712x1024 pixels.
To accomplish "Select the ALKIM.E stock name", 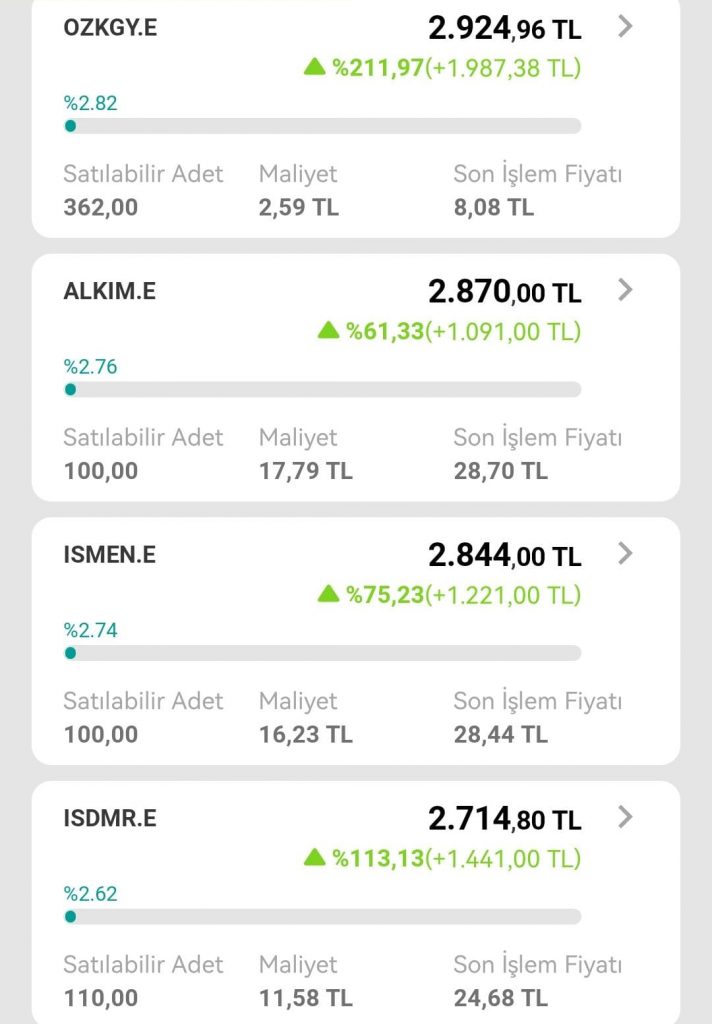I will [x=110, y=291].
